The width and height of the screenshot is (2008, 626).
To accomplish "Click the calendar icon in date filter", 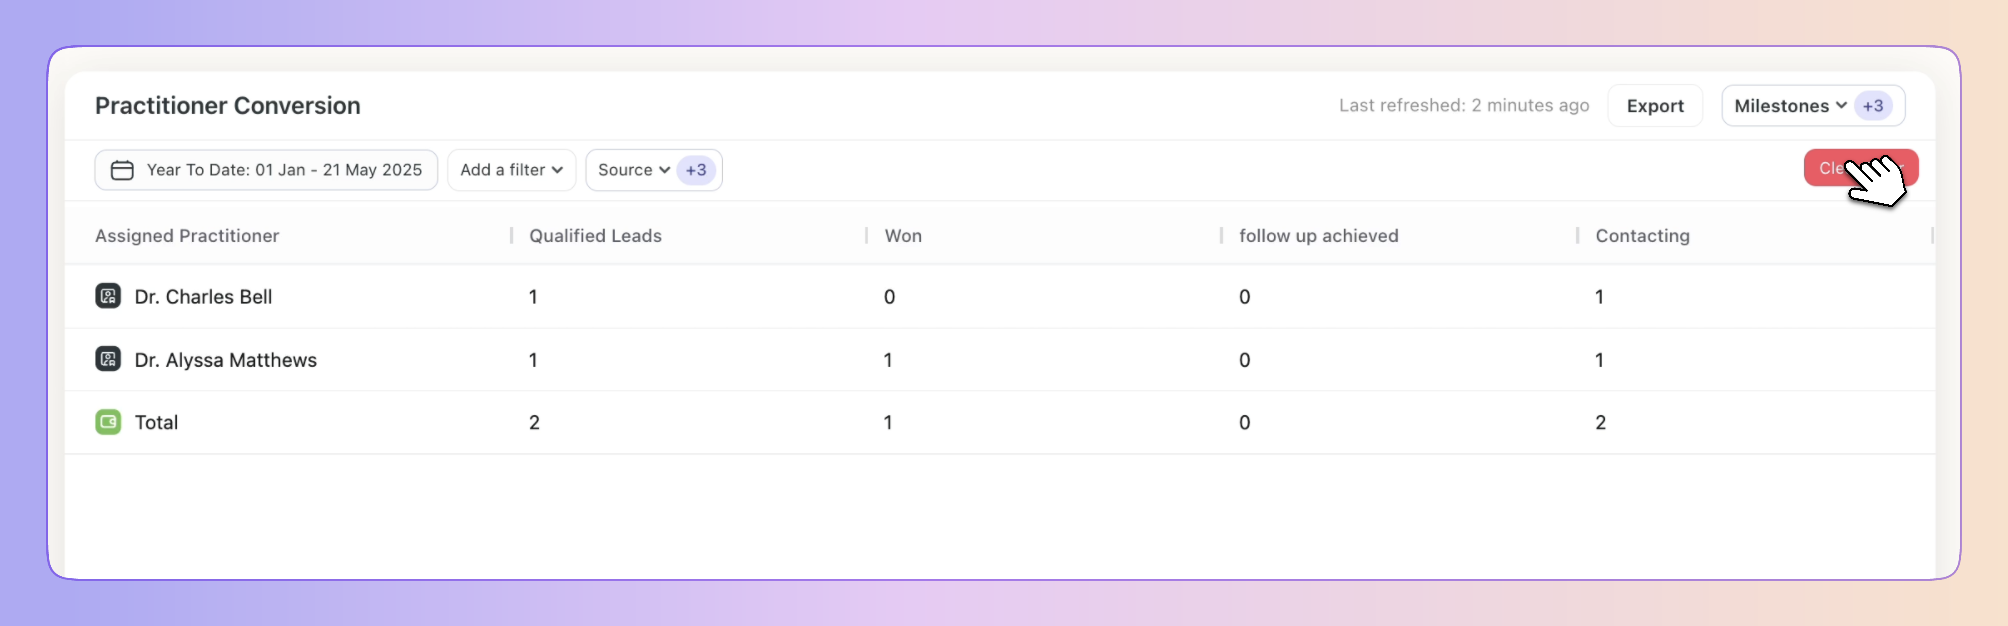I will coord(122,170).
